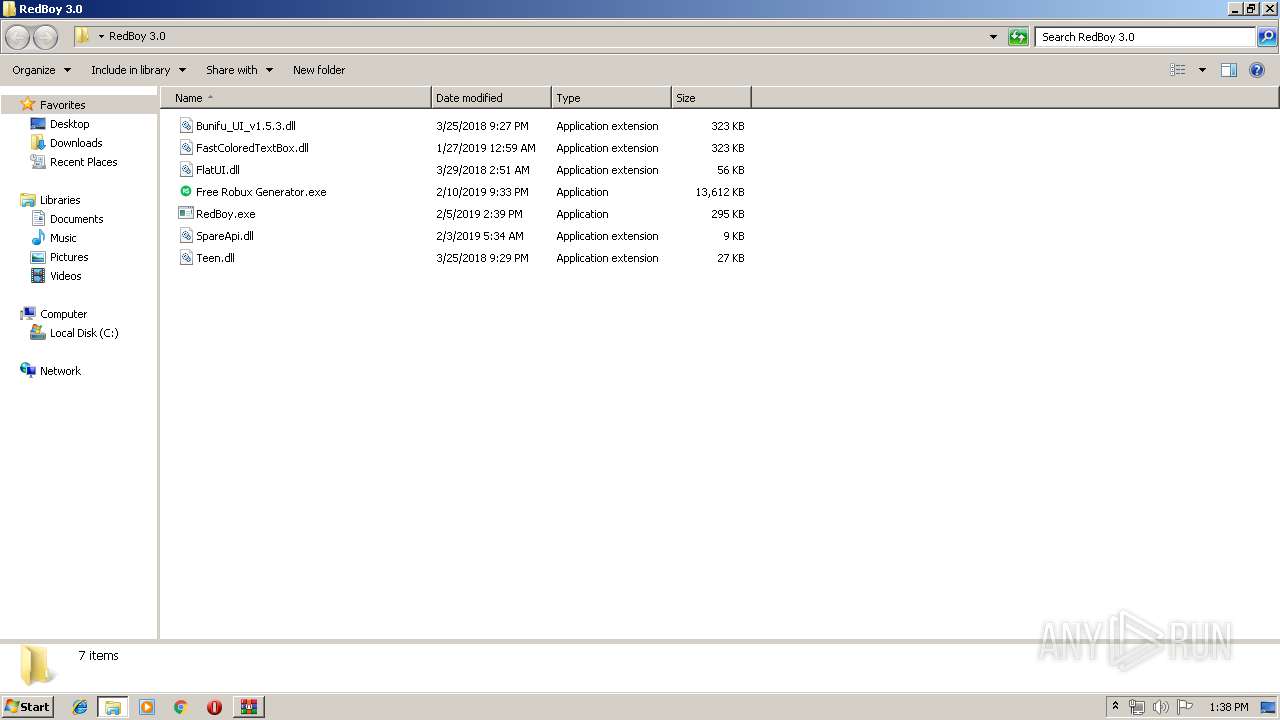Select the RedBoy.exe application icon
This screenshot has height=720, width=1280.
[186, 214]
